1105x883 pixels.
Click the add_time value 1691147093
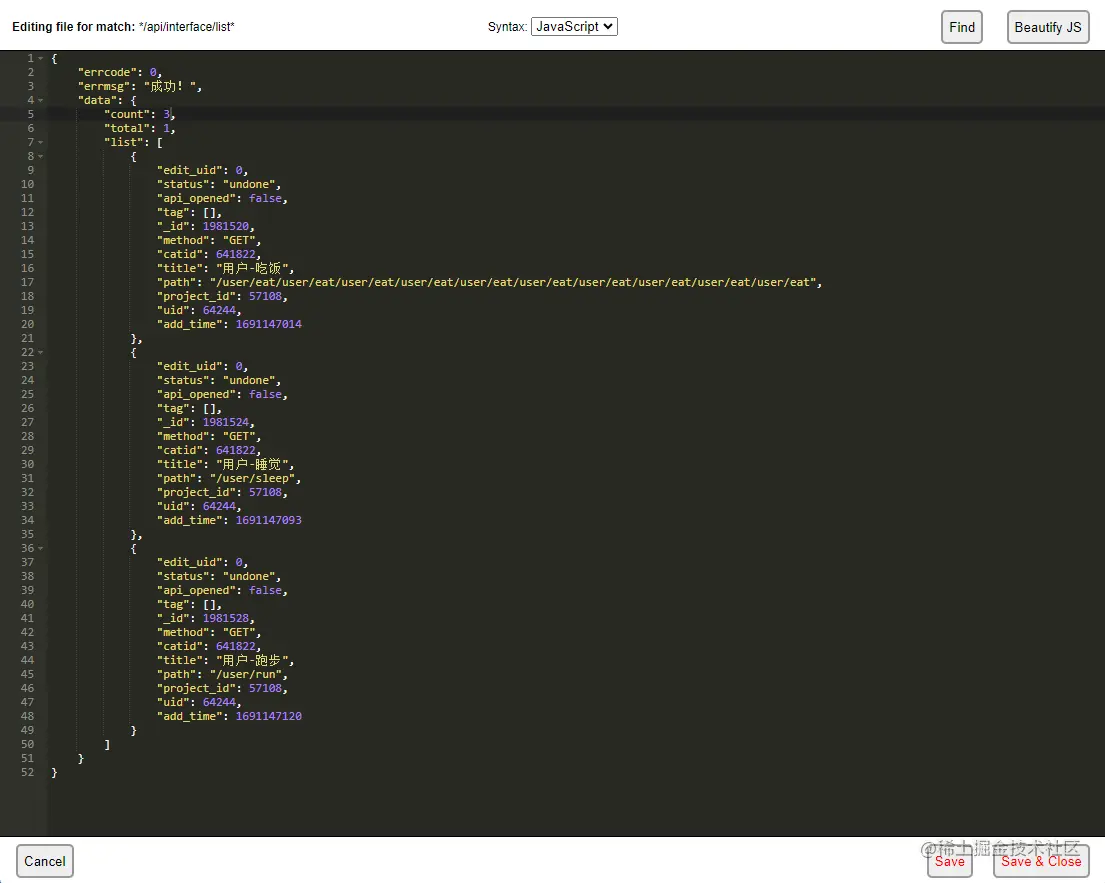click(268, 520)
